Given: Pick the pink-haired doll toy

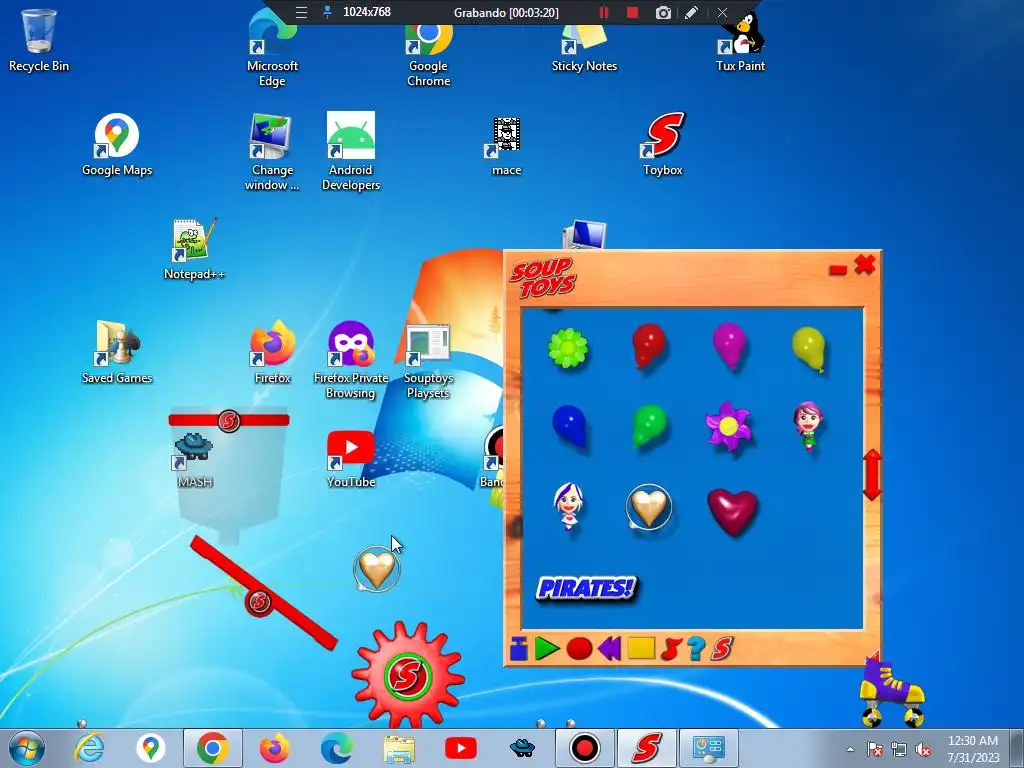Looking at the screenshot, I should point(808,426).
